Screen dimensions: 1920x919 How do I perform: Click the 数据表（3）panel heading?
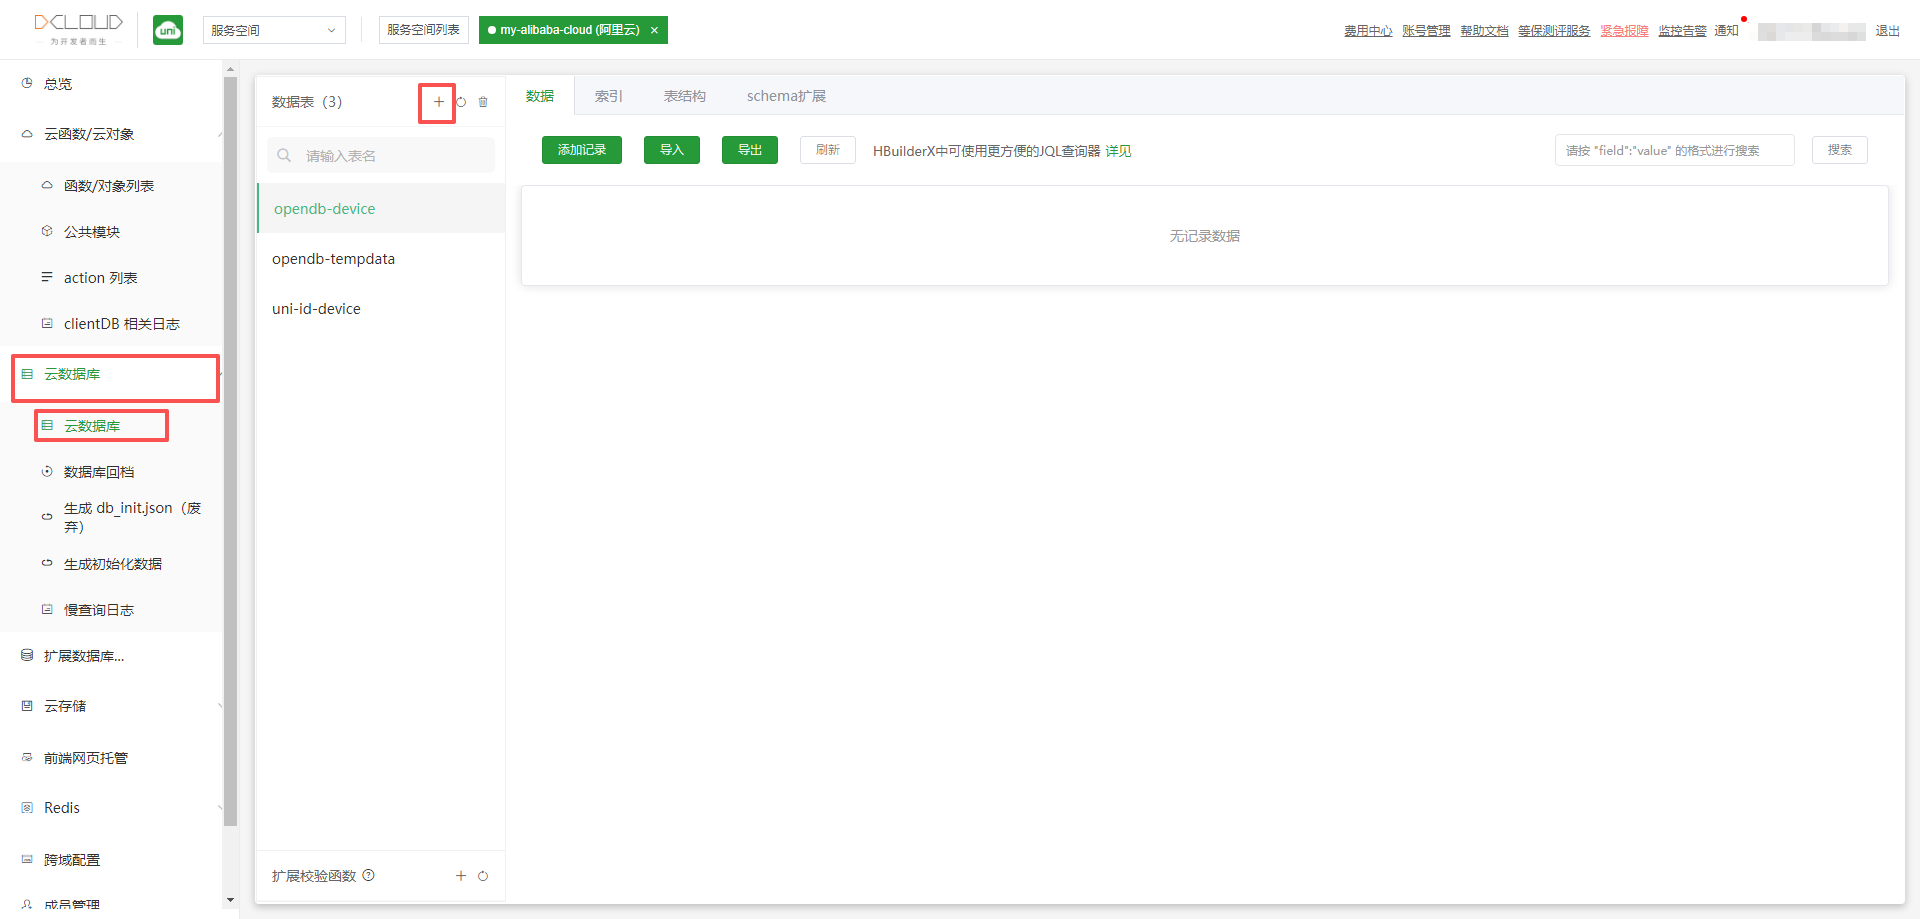coord(307,102)
